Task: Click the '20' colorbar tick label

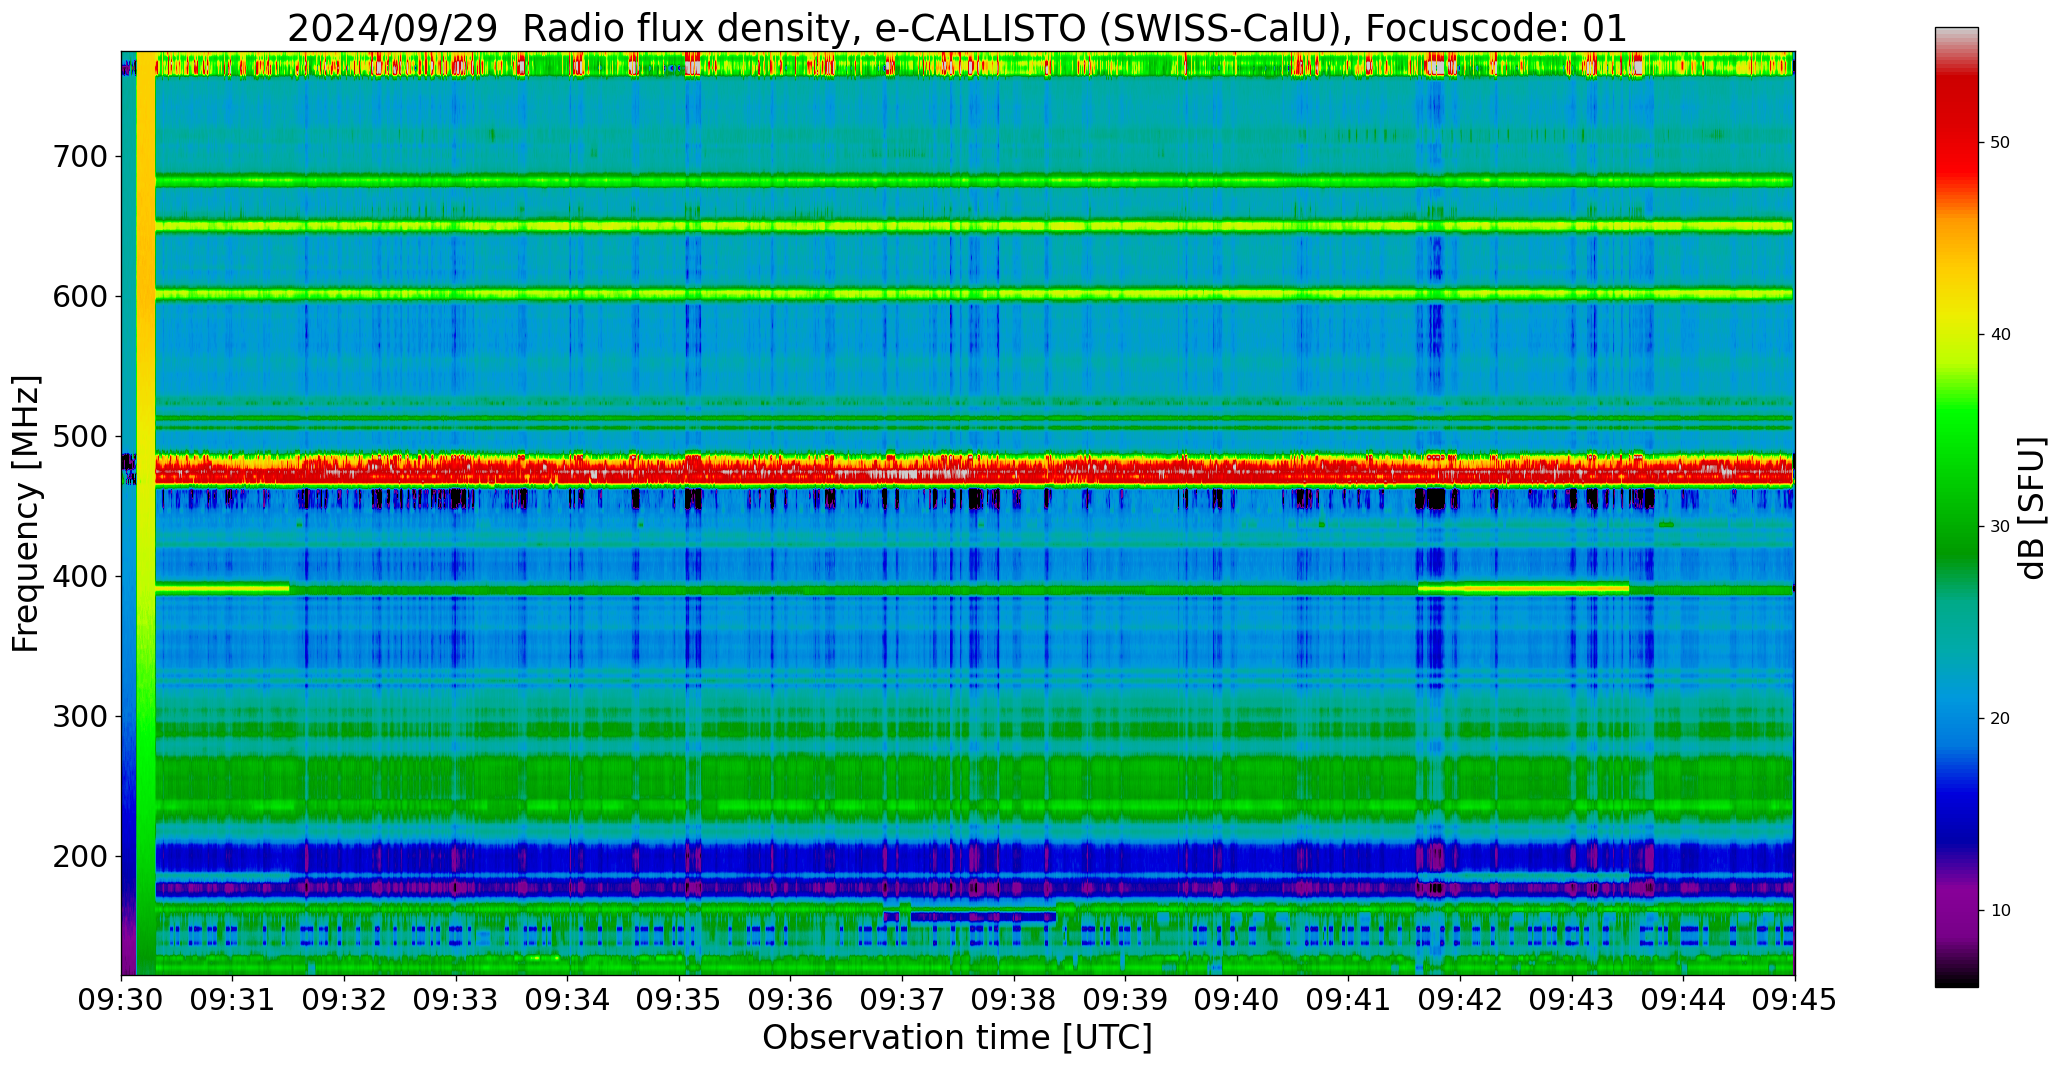Action: (1999, 719)
